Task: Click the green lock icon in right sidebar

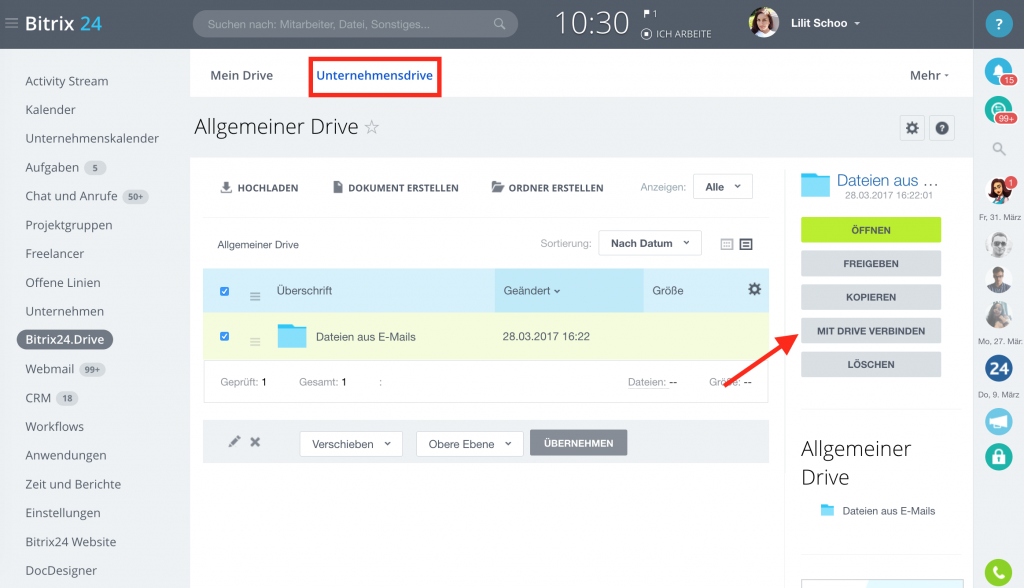Action: click(999, 456)
